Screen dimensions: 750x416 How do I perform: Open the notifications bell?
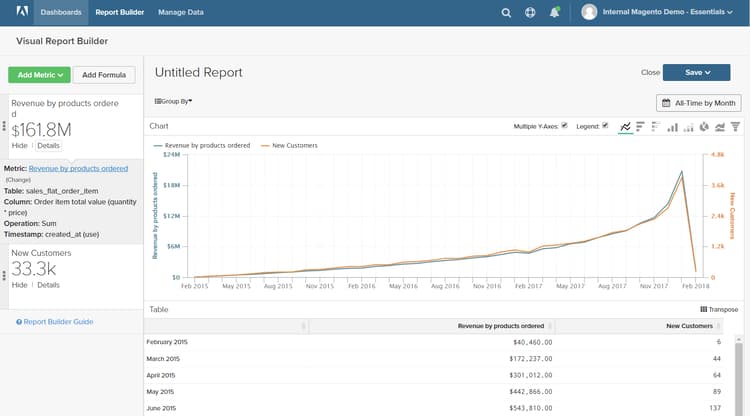coord(554,13)
